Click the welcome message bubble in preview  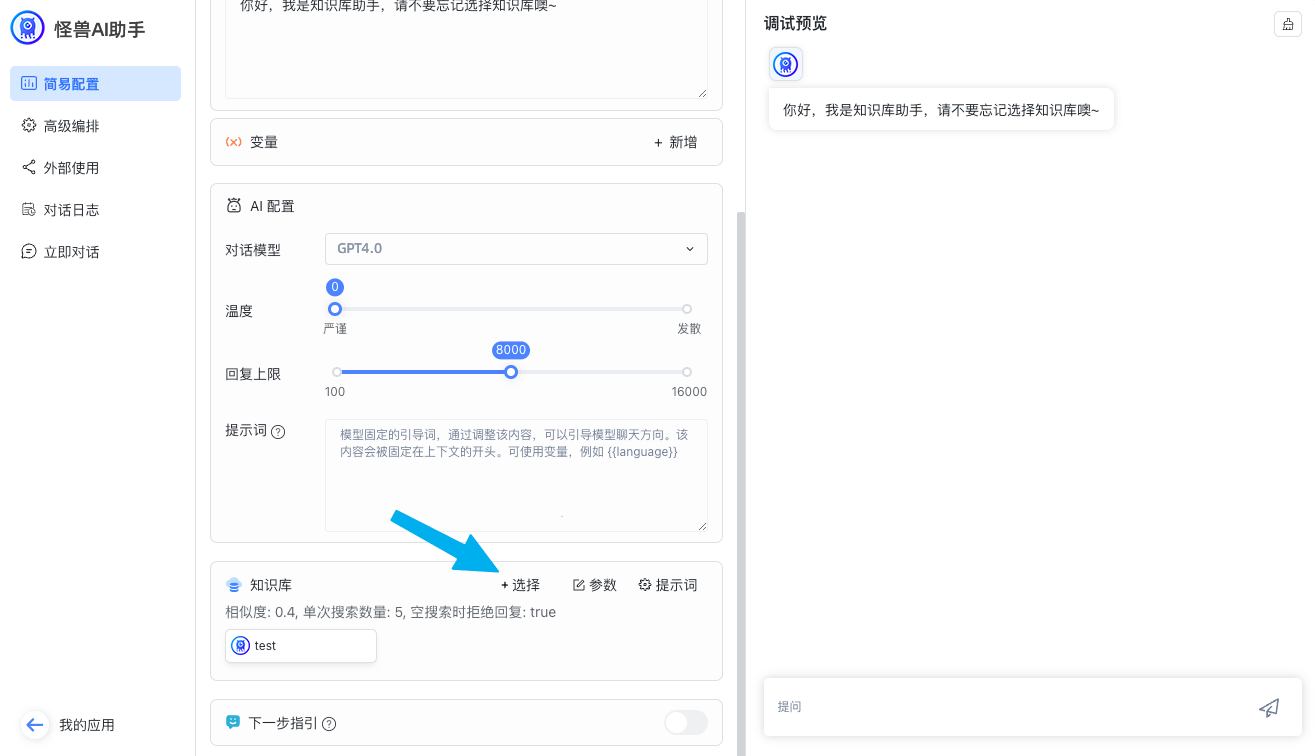941,110
